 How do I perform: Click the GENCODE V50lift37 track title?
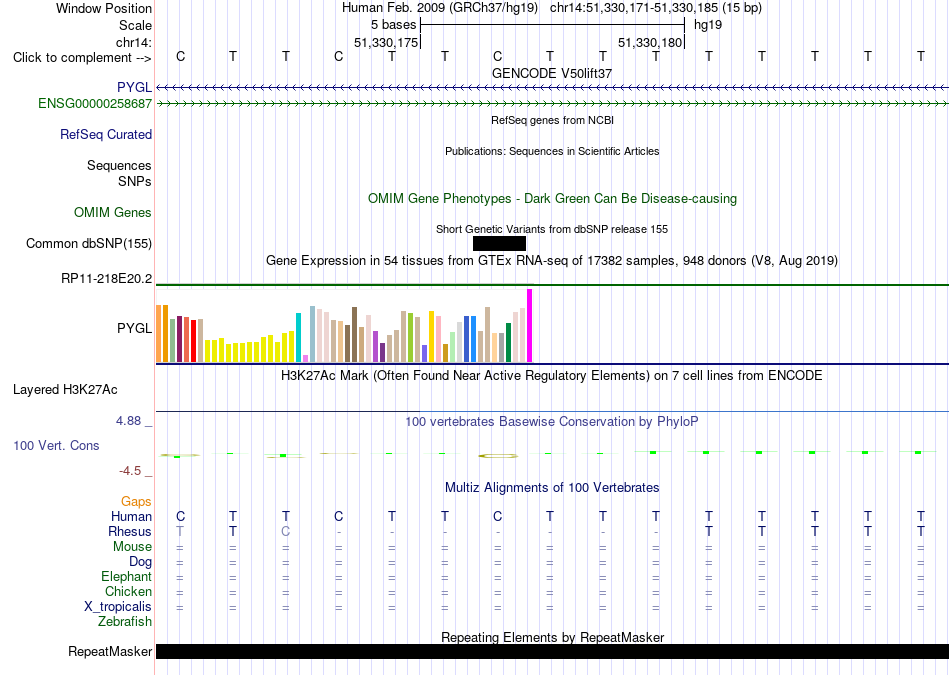point(552,73)
